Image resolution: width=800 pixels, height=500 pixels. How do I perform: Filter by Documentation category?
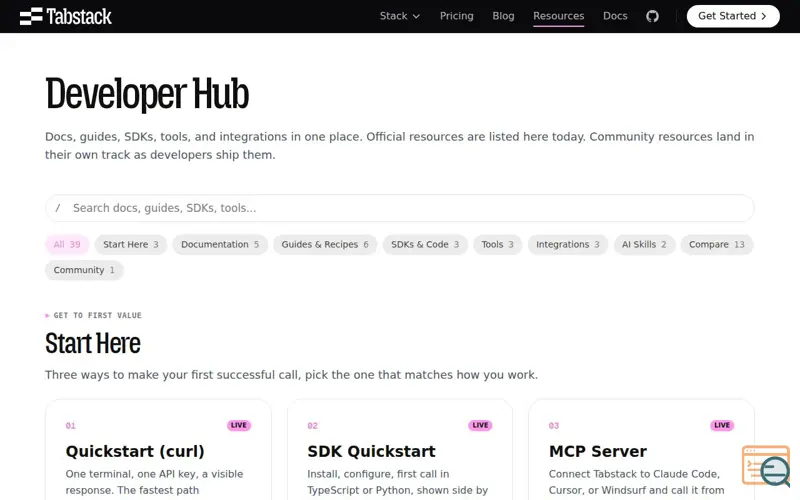[x=220, y=244]
